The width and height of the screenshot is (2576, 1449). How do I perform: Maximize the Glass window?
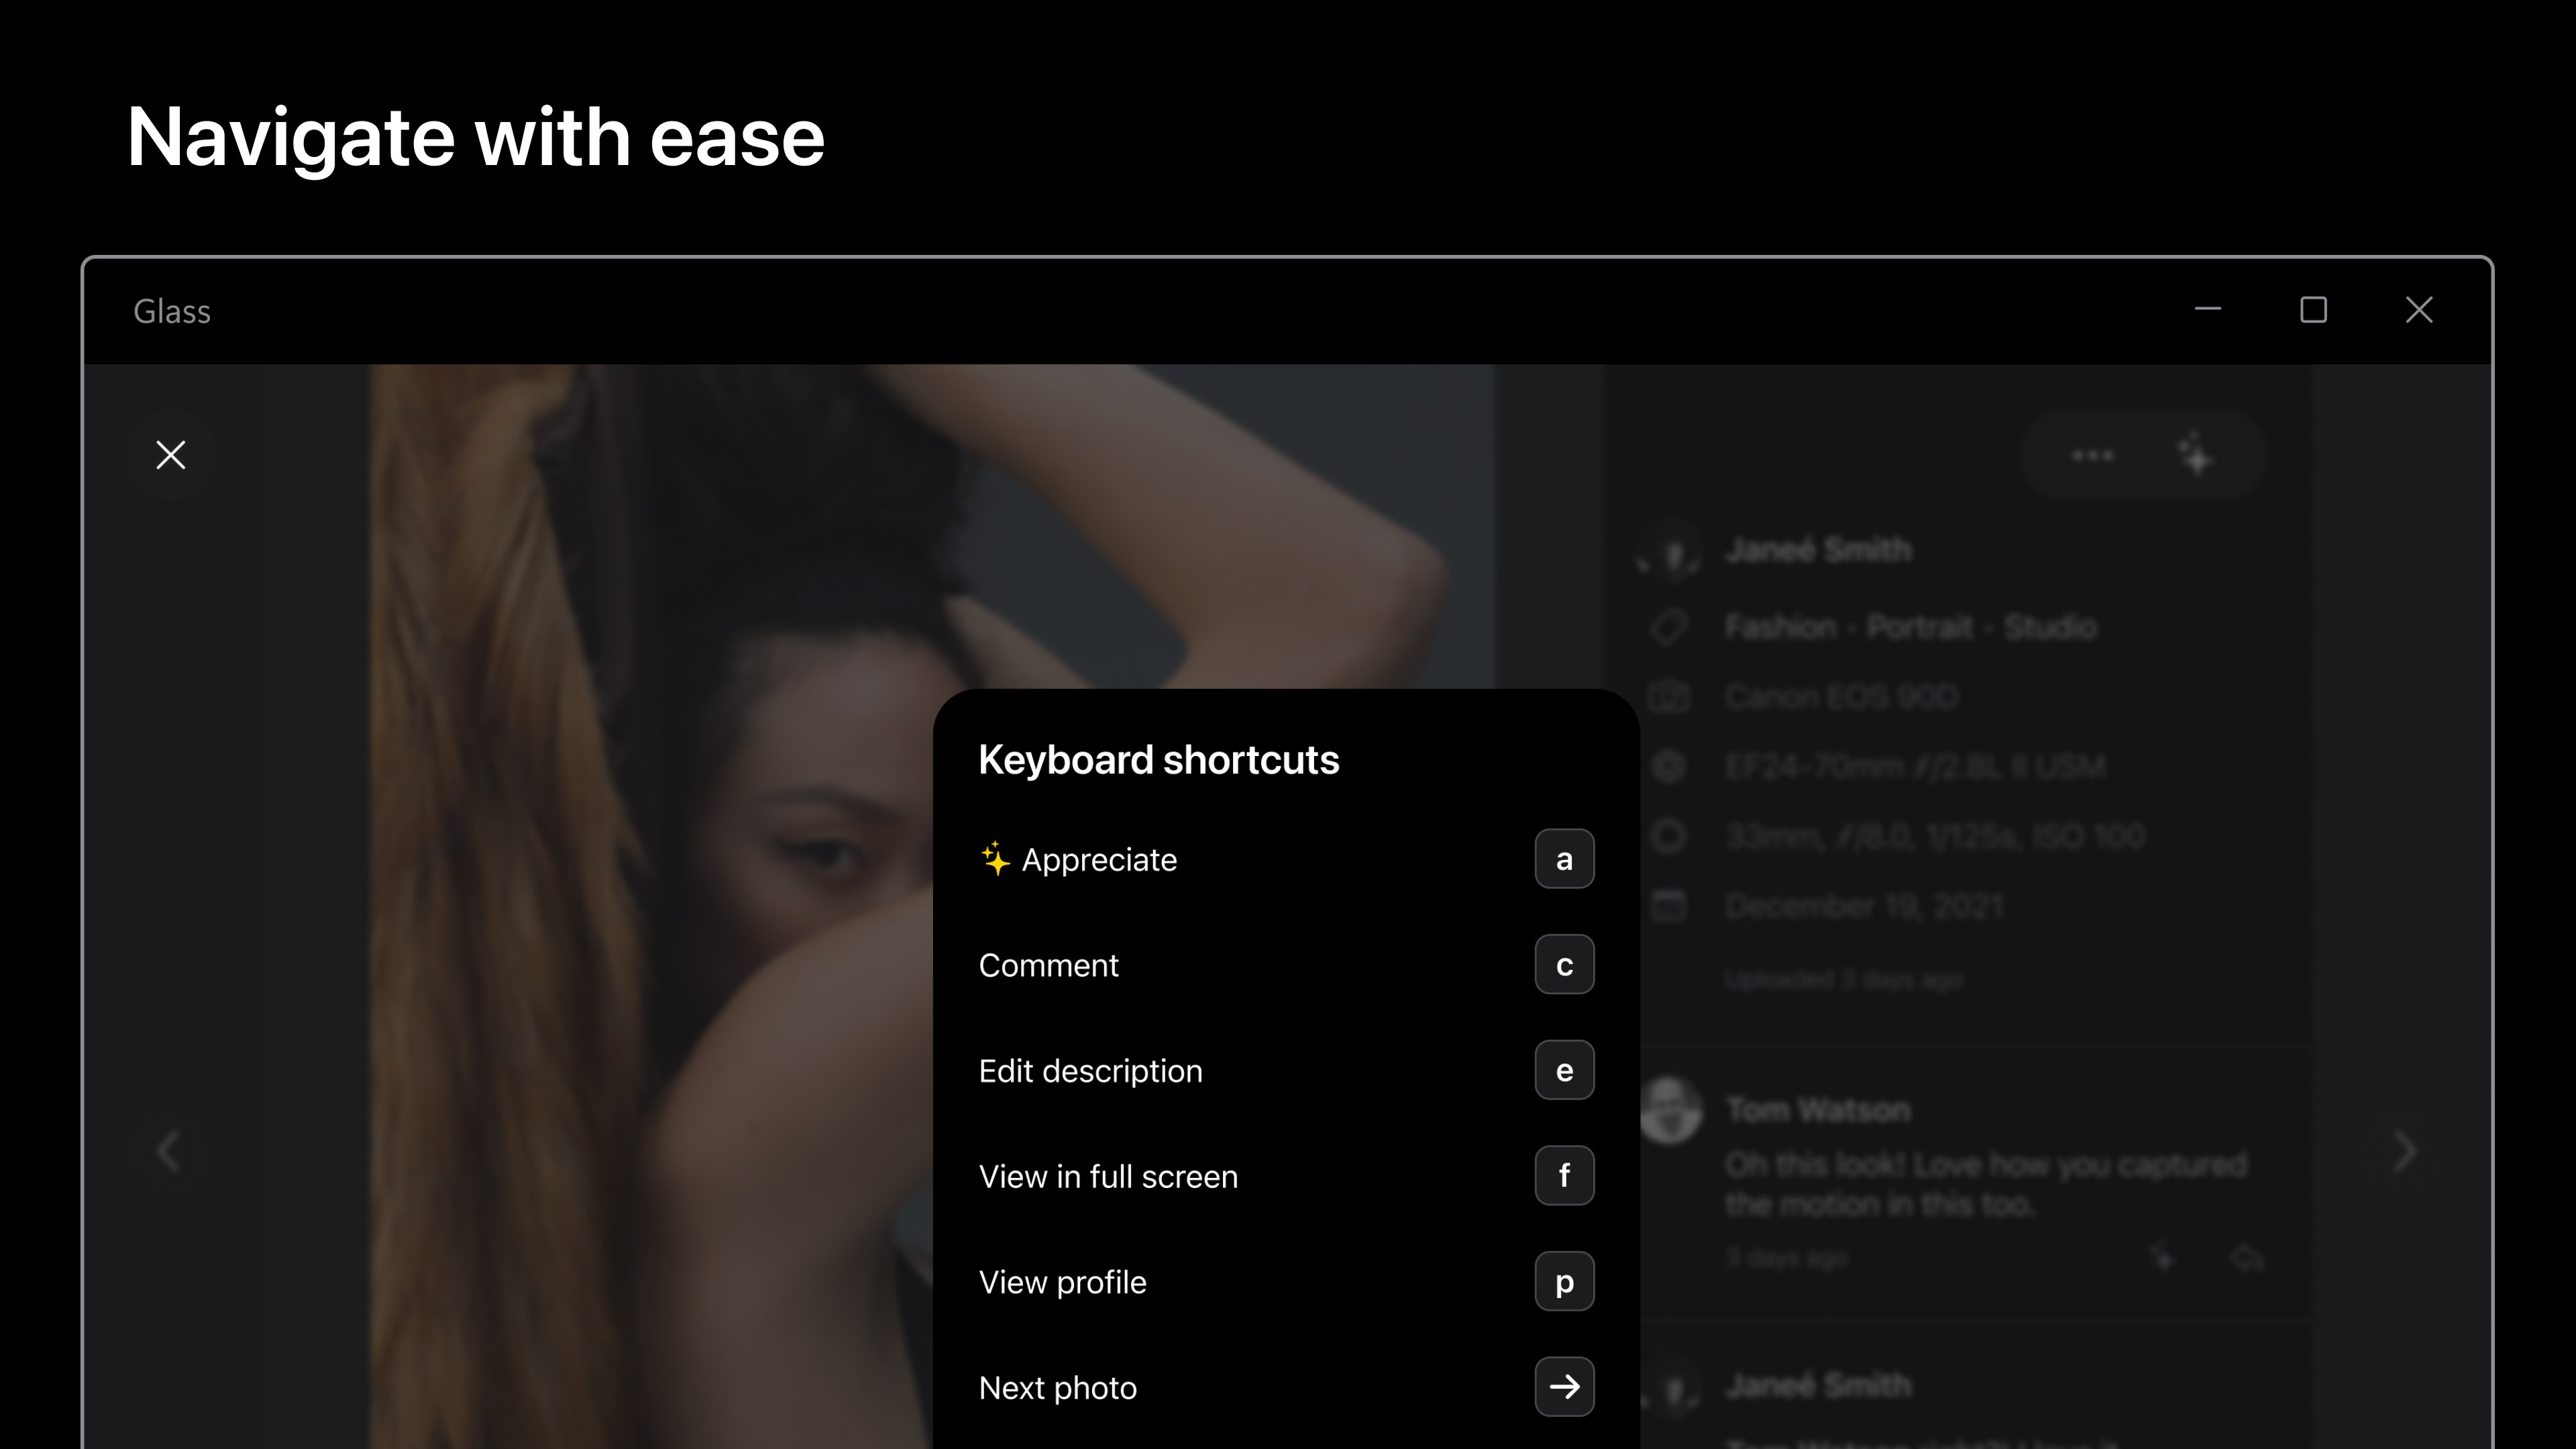click(2313, 310)
